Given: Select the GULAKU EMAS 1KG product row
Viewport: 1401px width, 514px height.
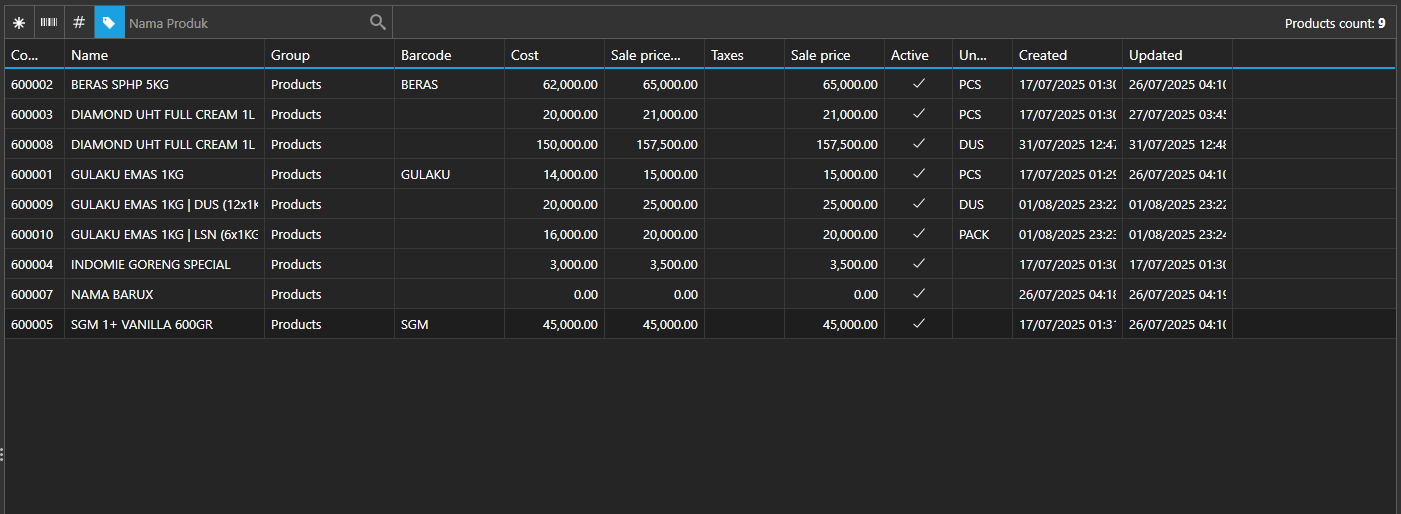Looking at the screenshot, I should [127, 174].
